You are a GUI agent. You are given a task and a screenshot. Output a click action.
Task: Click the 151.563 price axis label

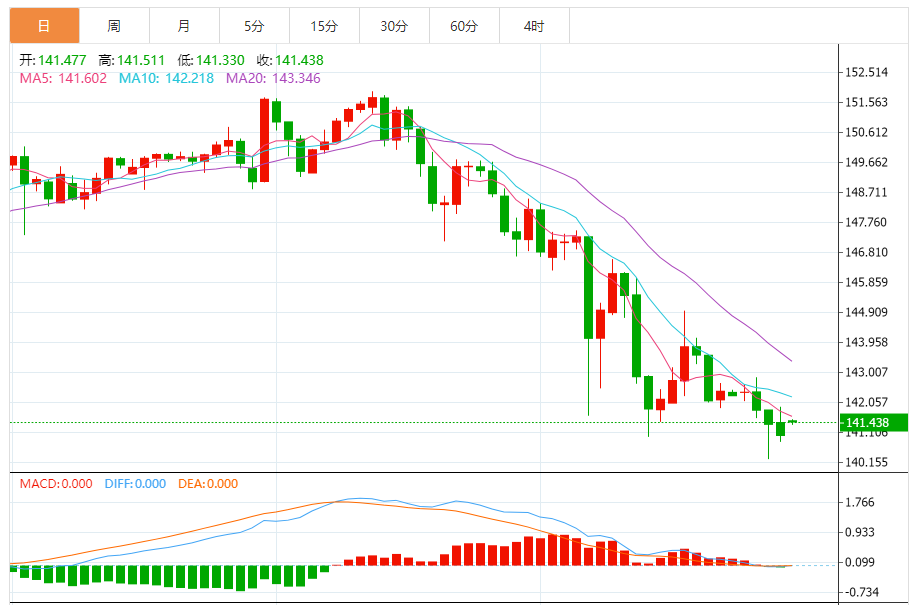867,102
